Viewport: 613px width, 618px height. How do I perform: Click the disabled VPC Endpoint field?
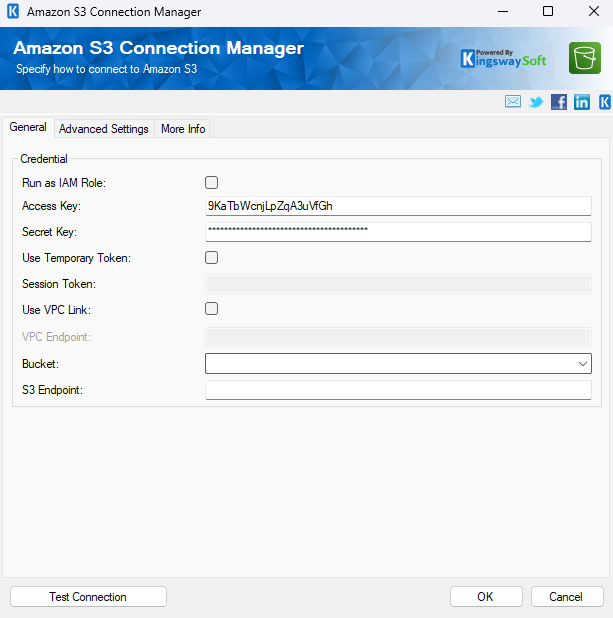398,337
